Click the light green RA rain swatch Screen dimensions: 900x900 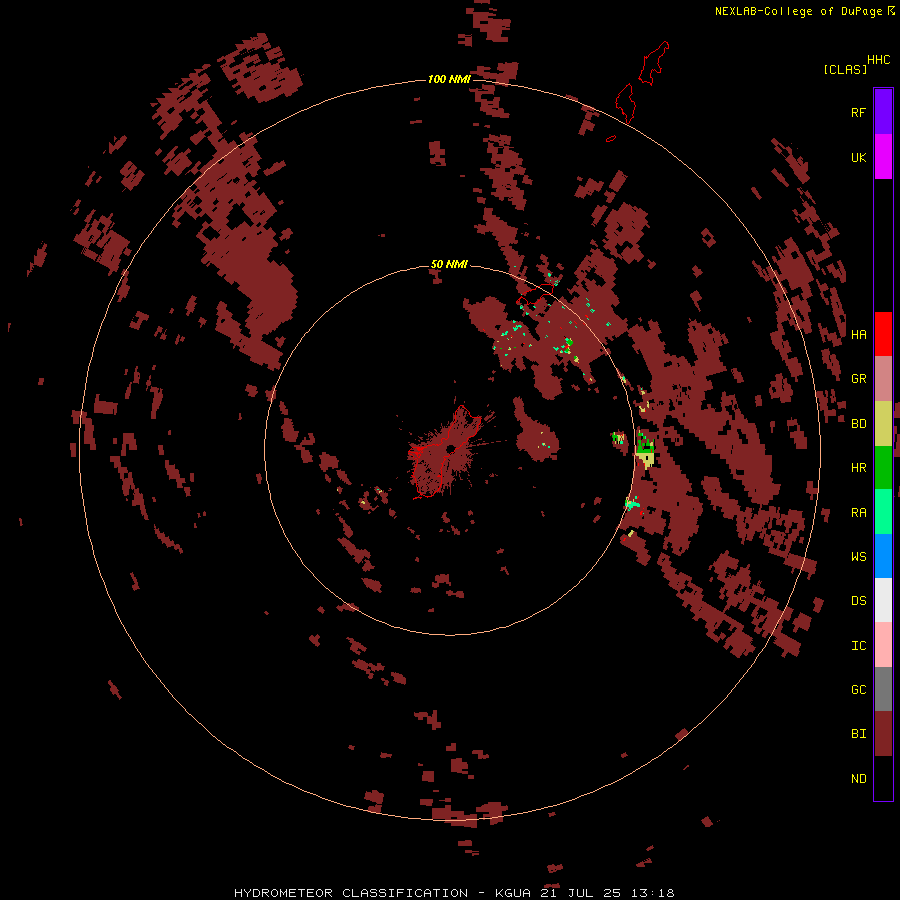point(883,512)
